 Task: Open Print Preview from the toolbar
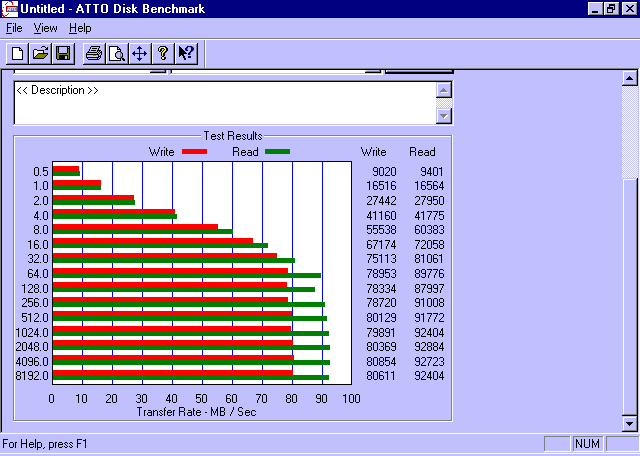point(116,53)
